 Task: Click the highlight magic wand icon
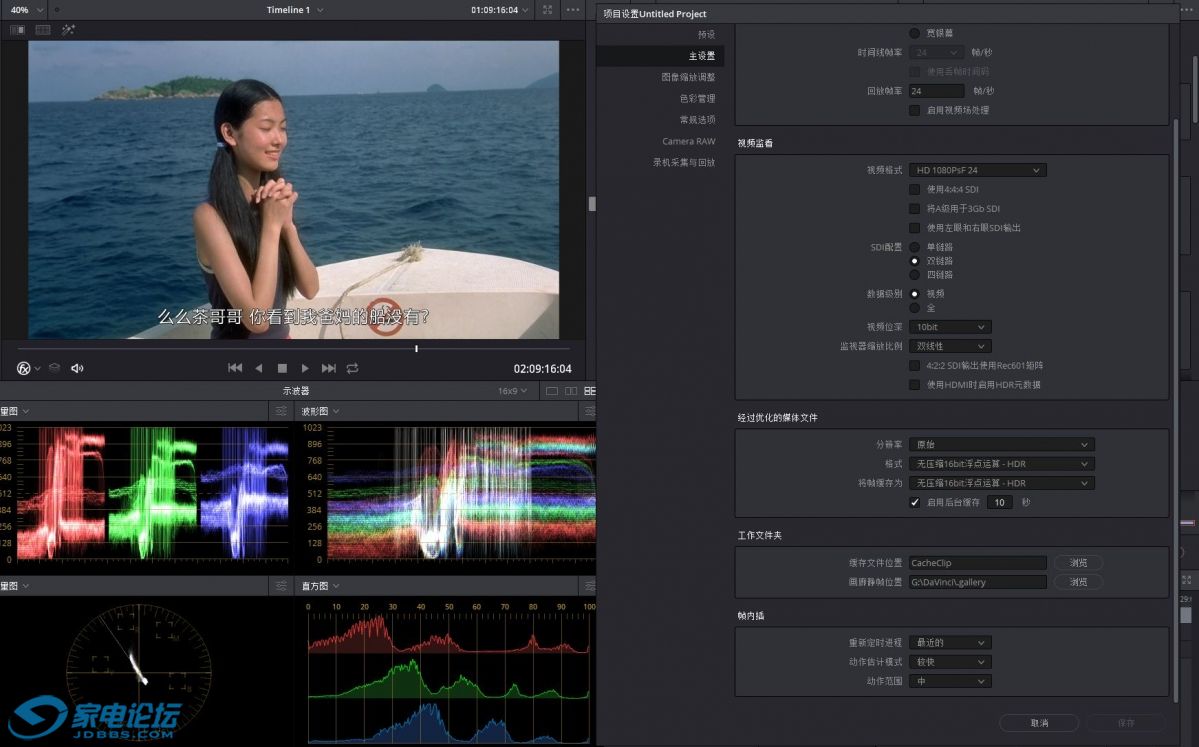click(x=69, y=30)
